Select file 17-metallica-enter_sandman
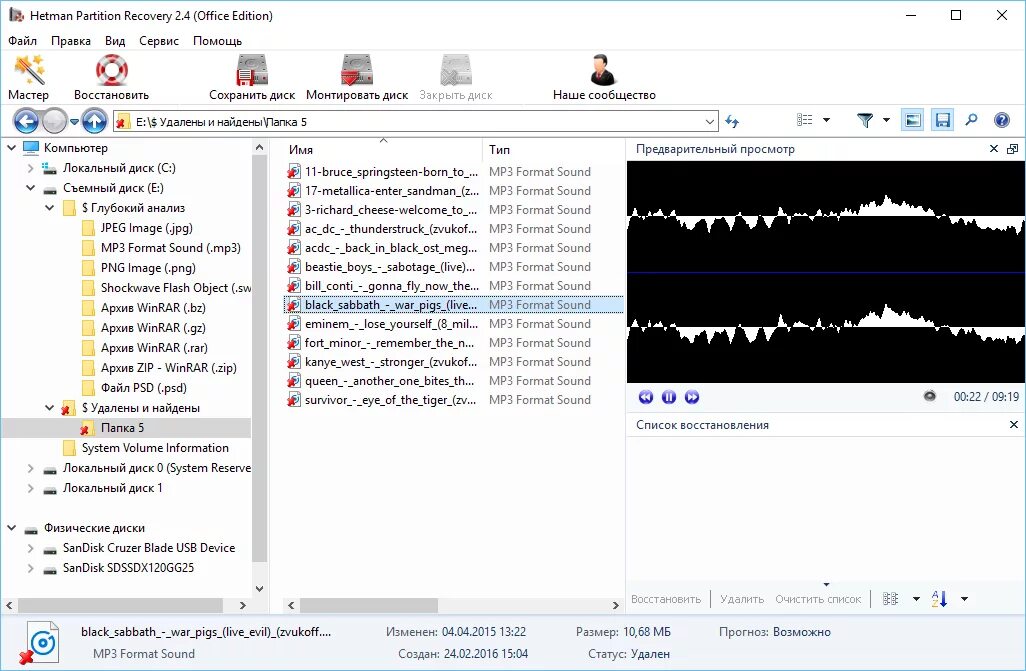Screen dimensions: 1026x671 (x=453, y=190)
